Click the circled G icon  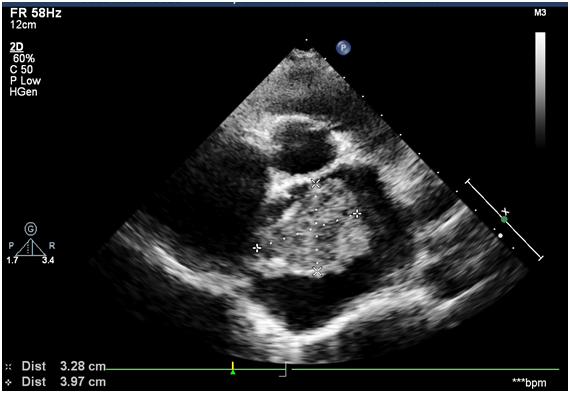pos(31,229)
